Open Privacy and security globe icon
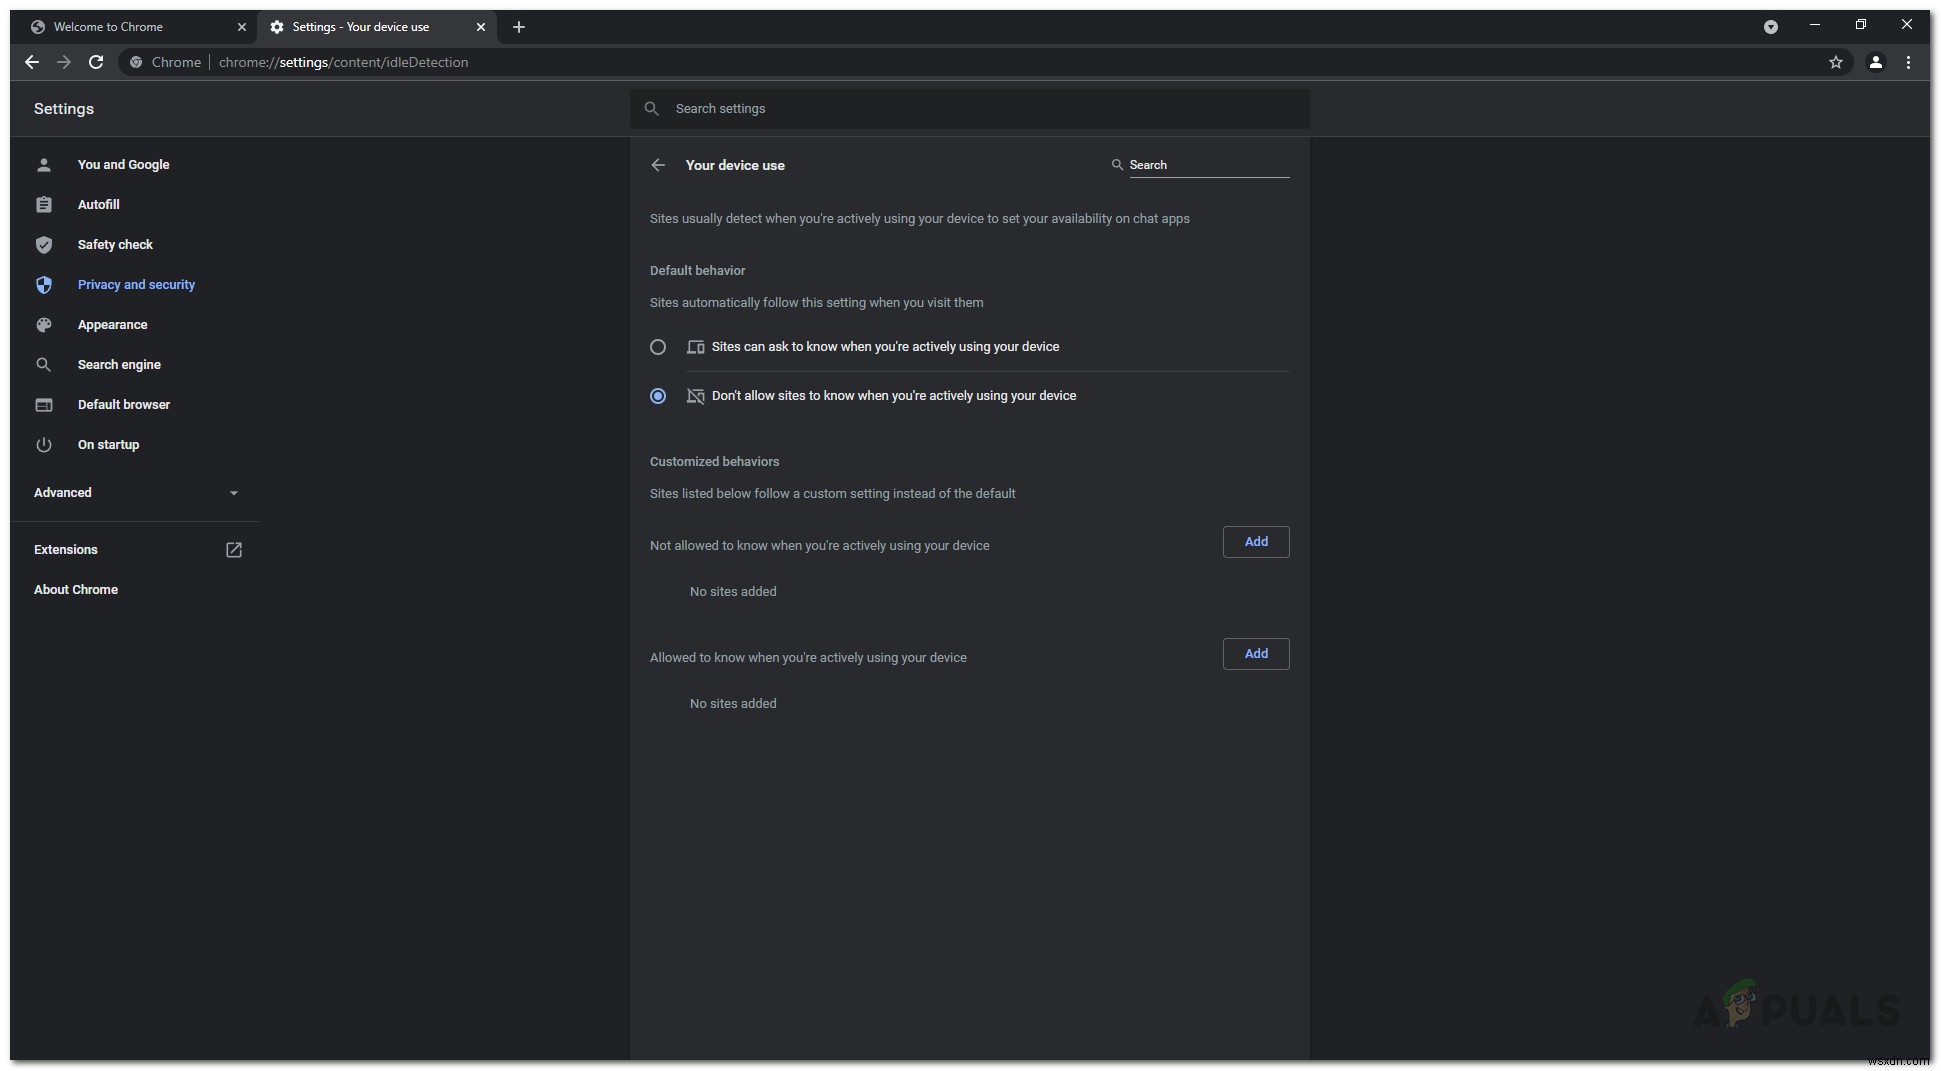Screen dimensions: 1941x1071 click(44, 284)
